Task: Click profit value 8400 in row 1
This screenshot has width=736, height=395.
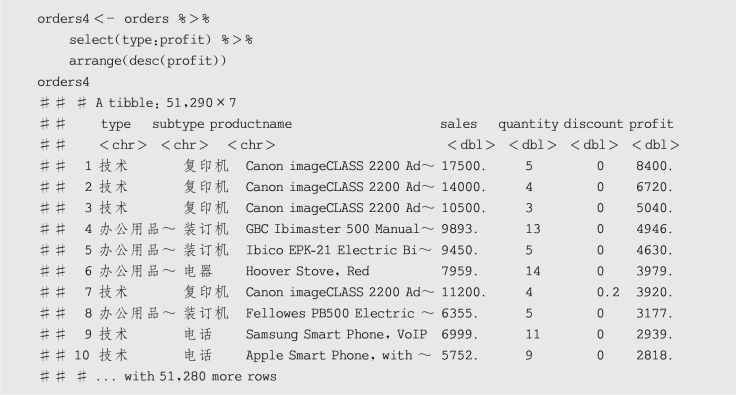Action: coord(654,166)
